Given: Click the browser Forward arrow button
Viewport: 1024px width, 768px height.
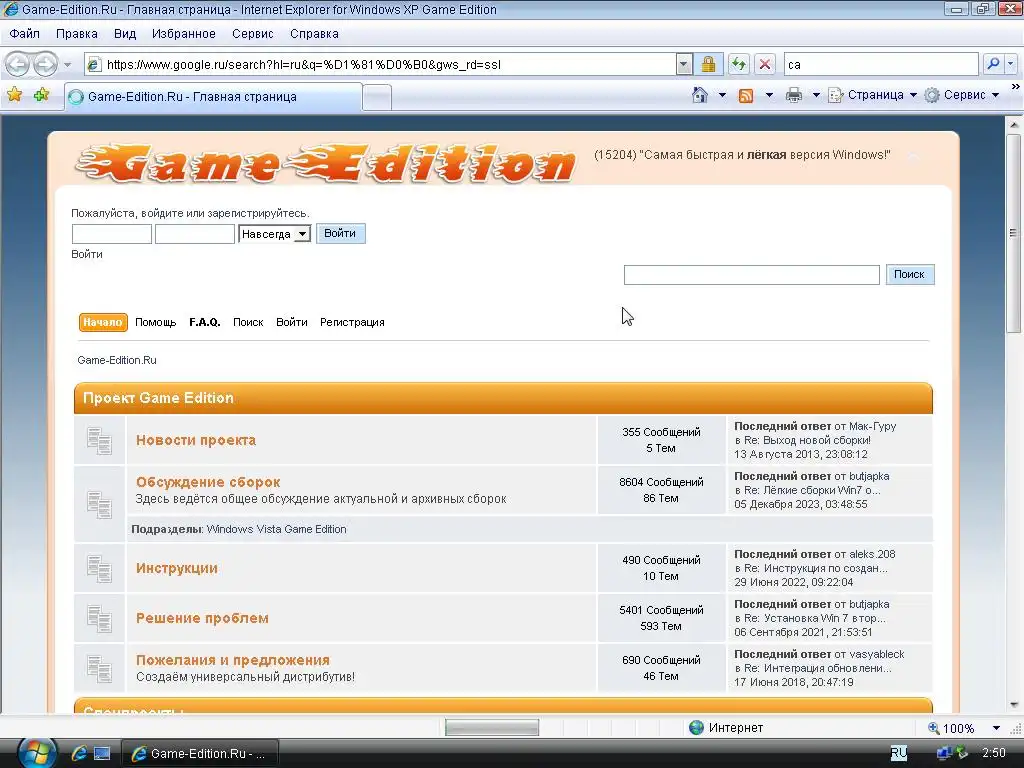Looking at the screenshot, I should click(46, 64).
